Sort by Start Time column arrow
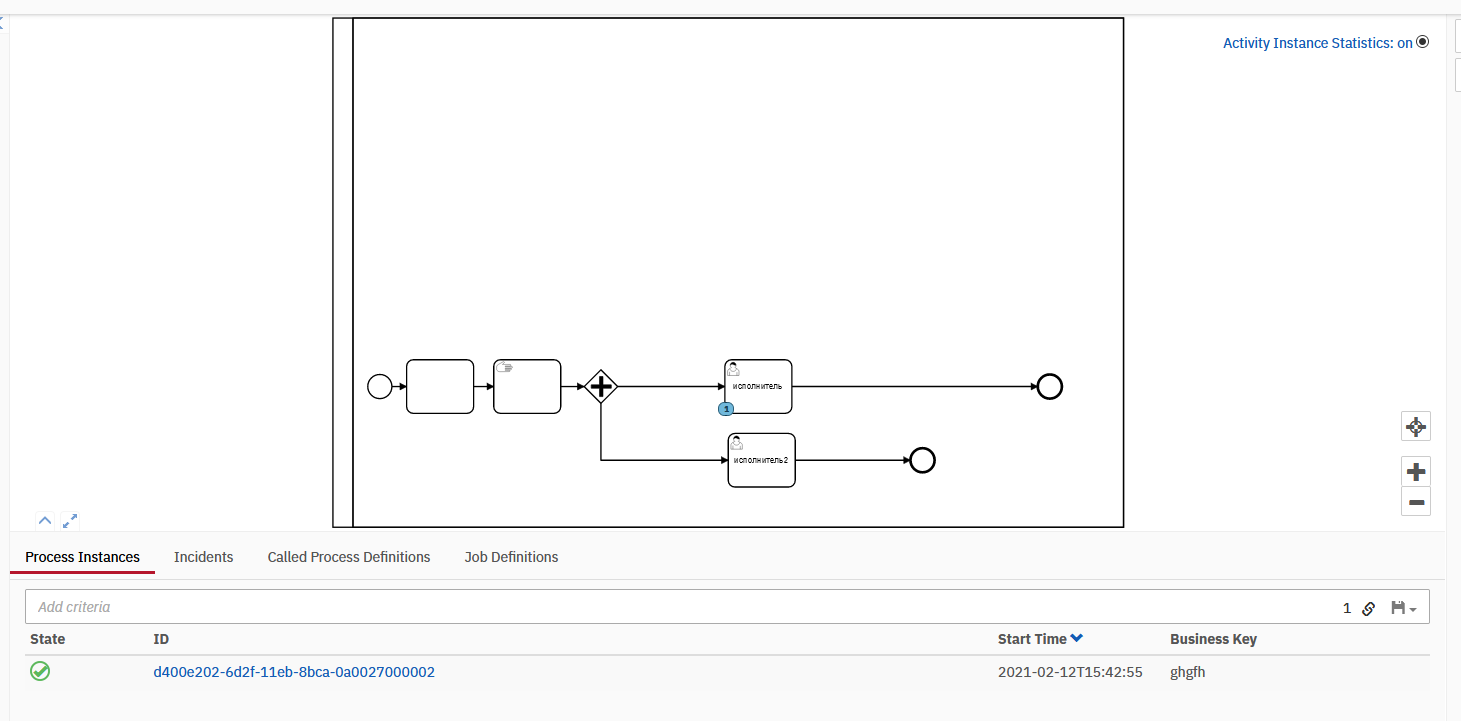The image size is (1461, 721). tap(1077, 638)
